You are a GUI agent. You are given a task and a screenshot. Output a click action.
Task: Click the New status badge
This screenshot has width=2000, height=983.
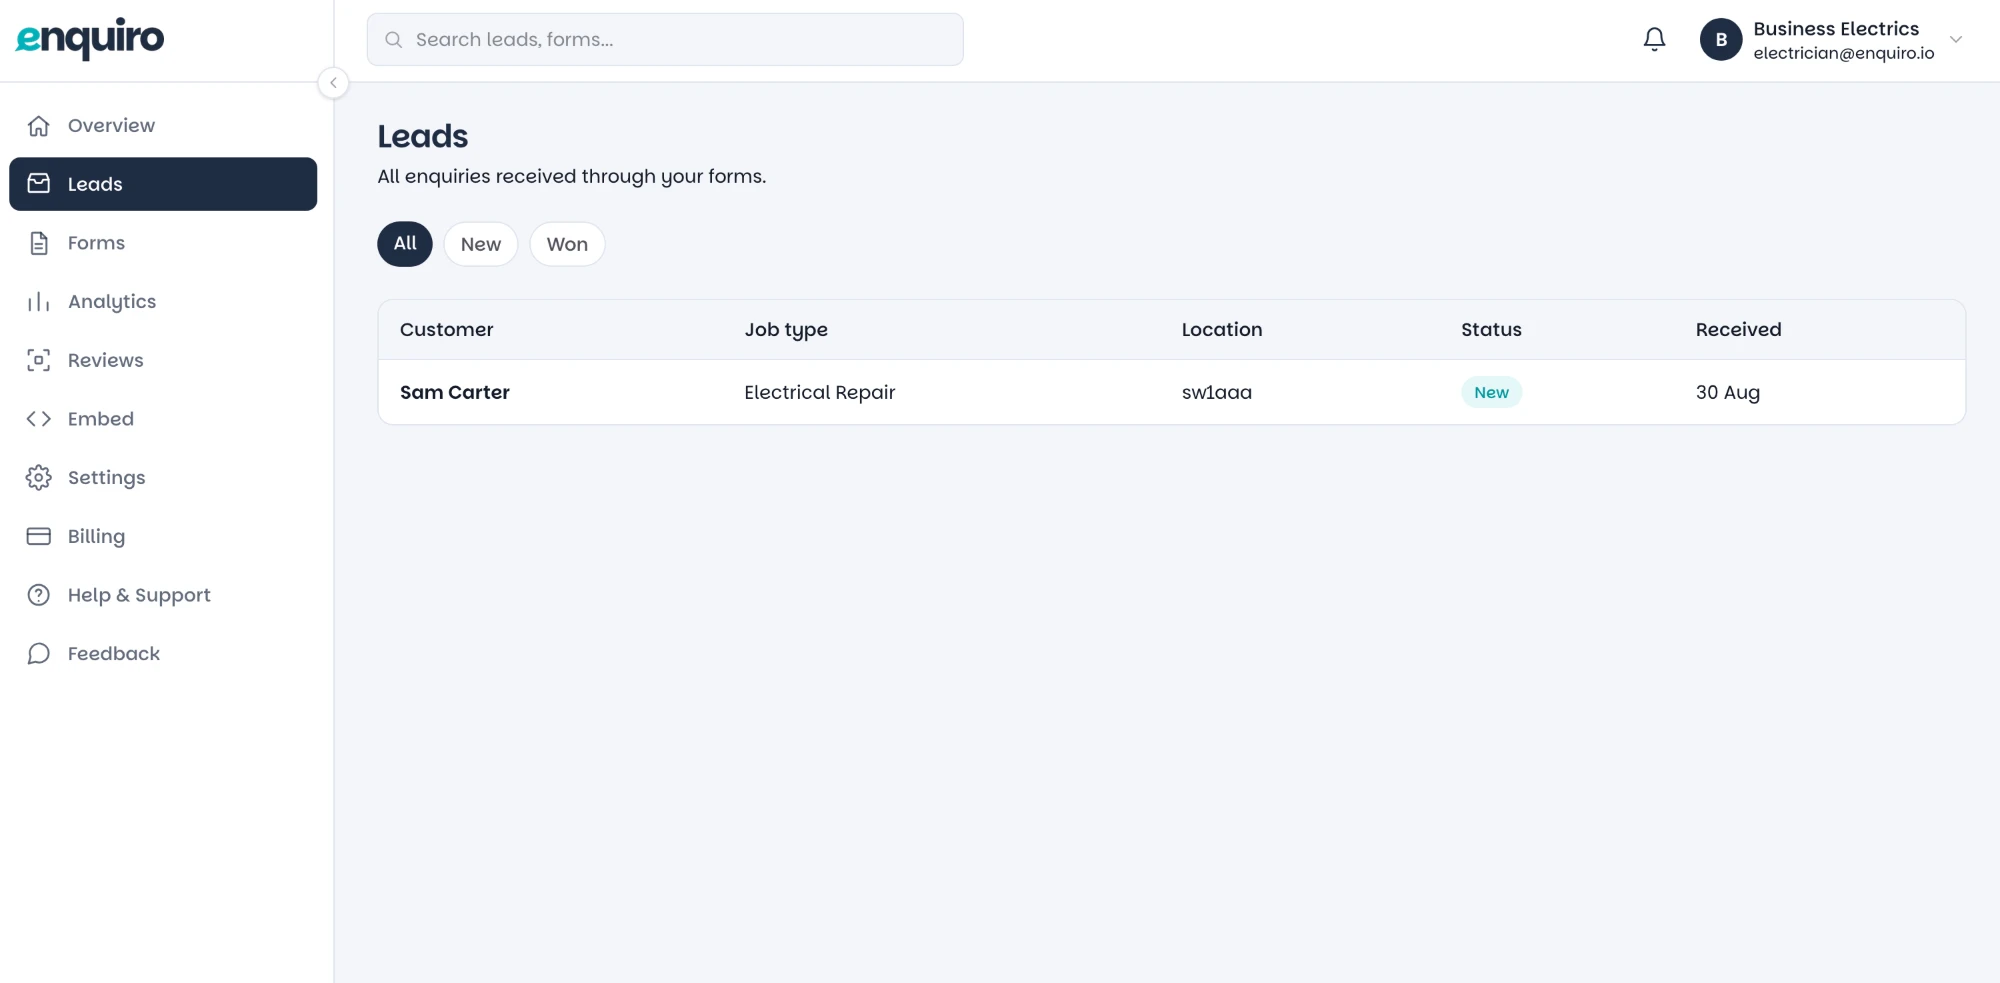pos(1491,392)
